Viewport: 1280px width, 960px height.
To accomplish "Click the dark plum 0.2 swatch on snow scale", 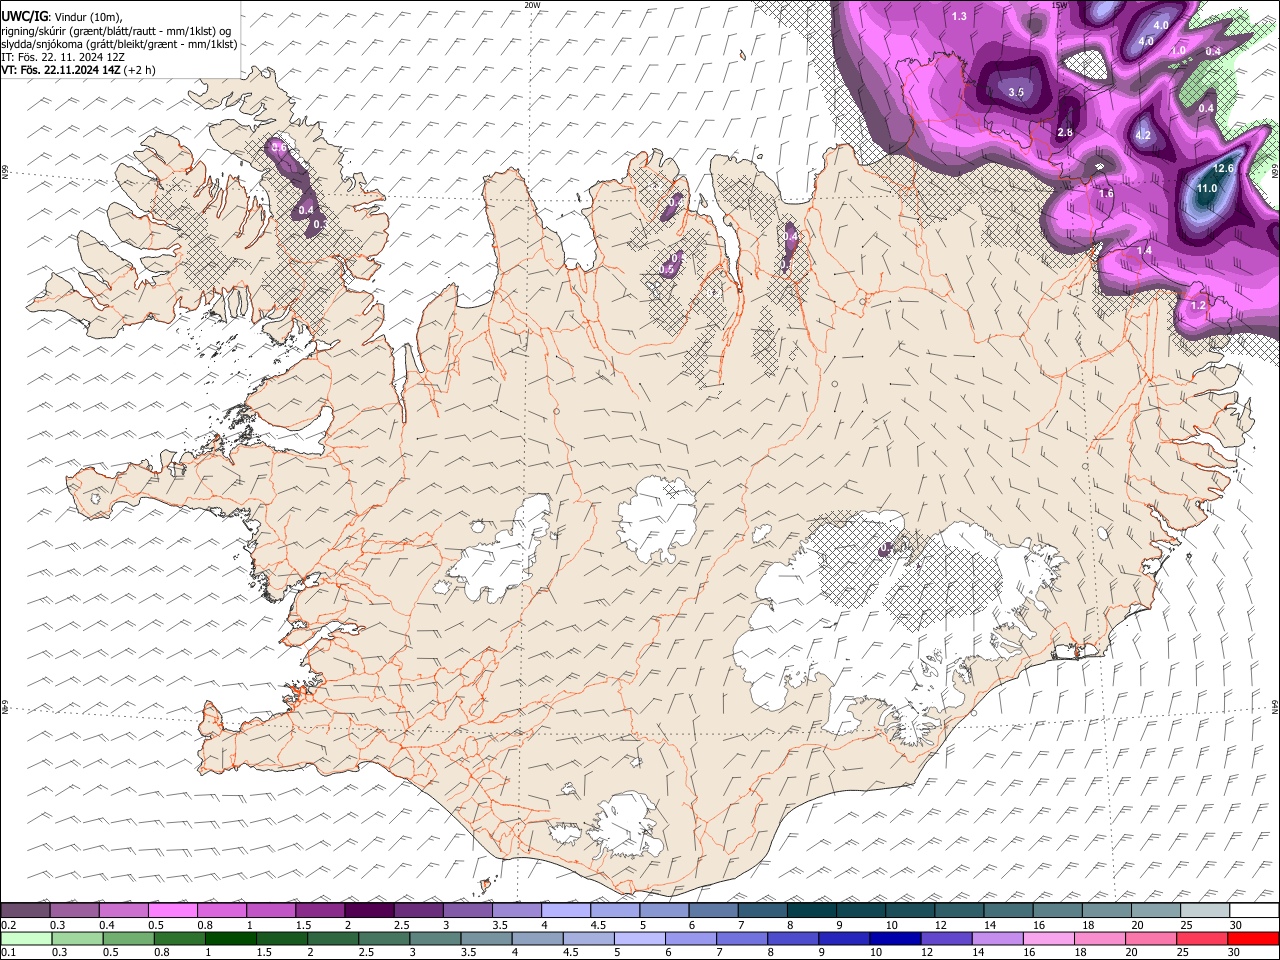I will [25, 911].
